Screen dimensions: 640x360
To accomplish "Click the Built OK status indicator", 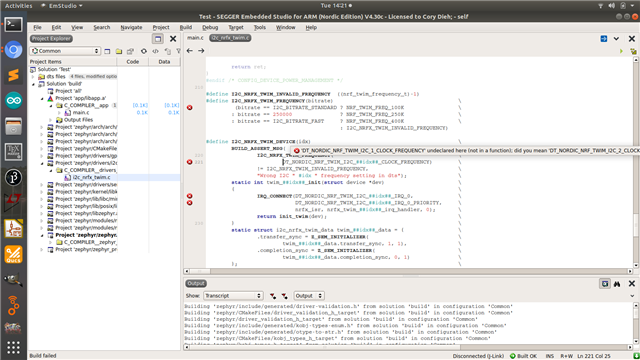I will (x=524, y=356).
